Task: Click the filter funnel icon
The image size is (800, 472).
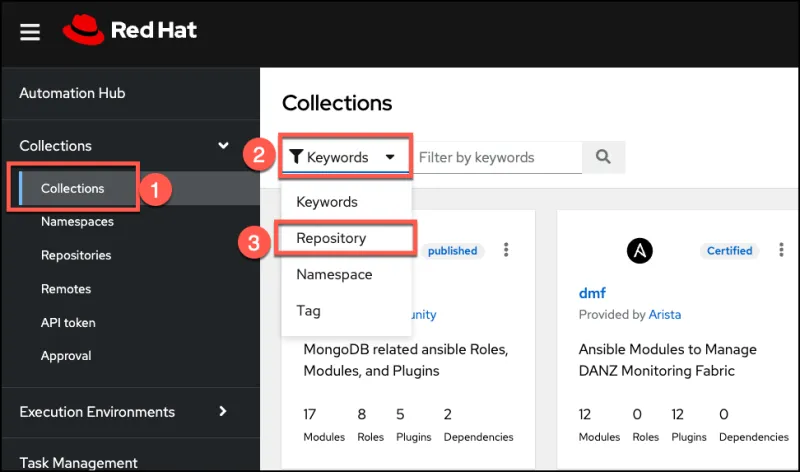Action: tap(296, 157)
